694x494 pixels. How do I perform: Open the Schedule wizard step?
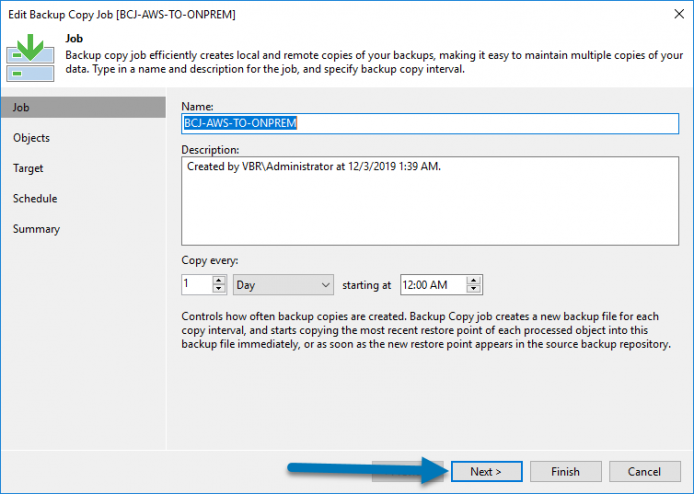point(35,198)
